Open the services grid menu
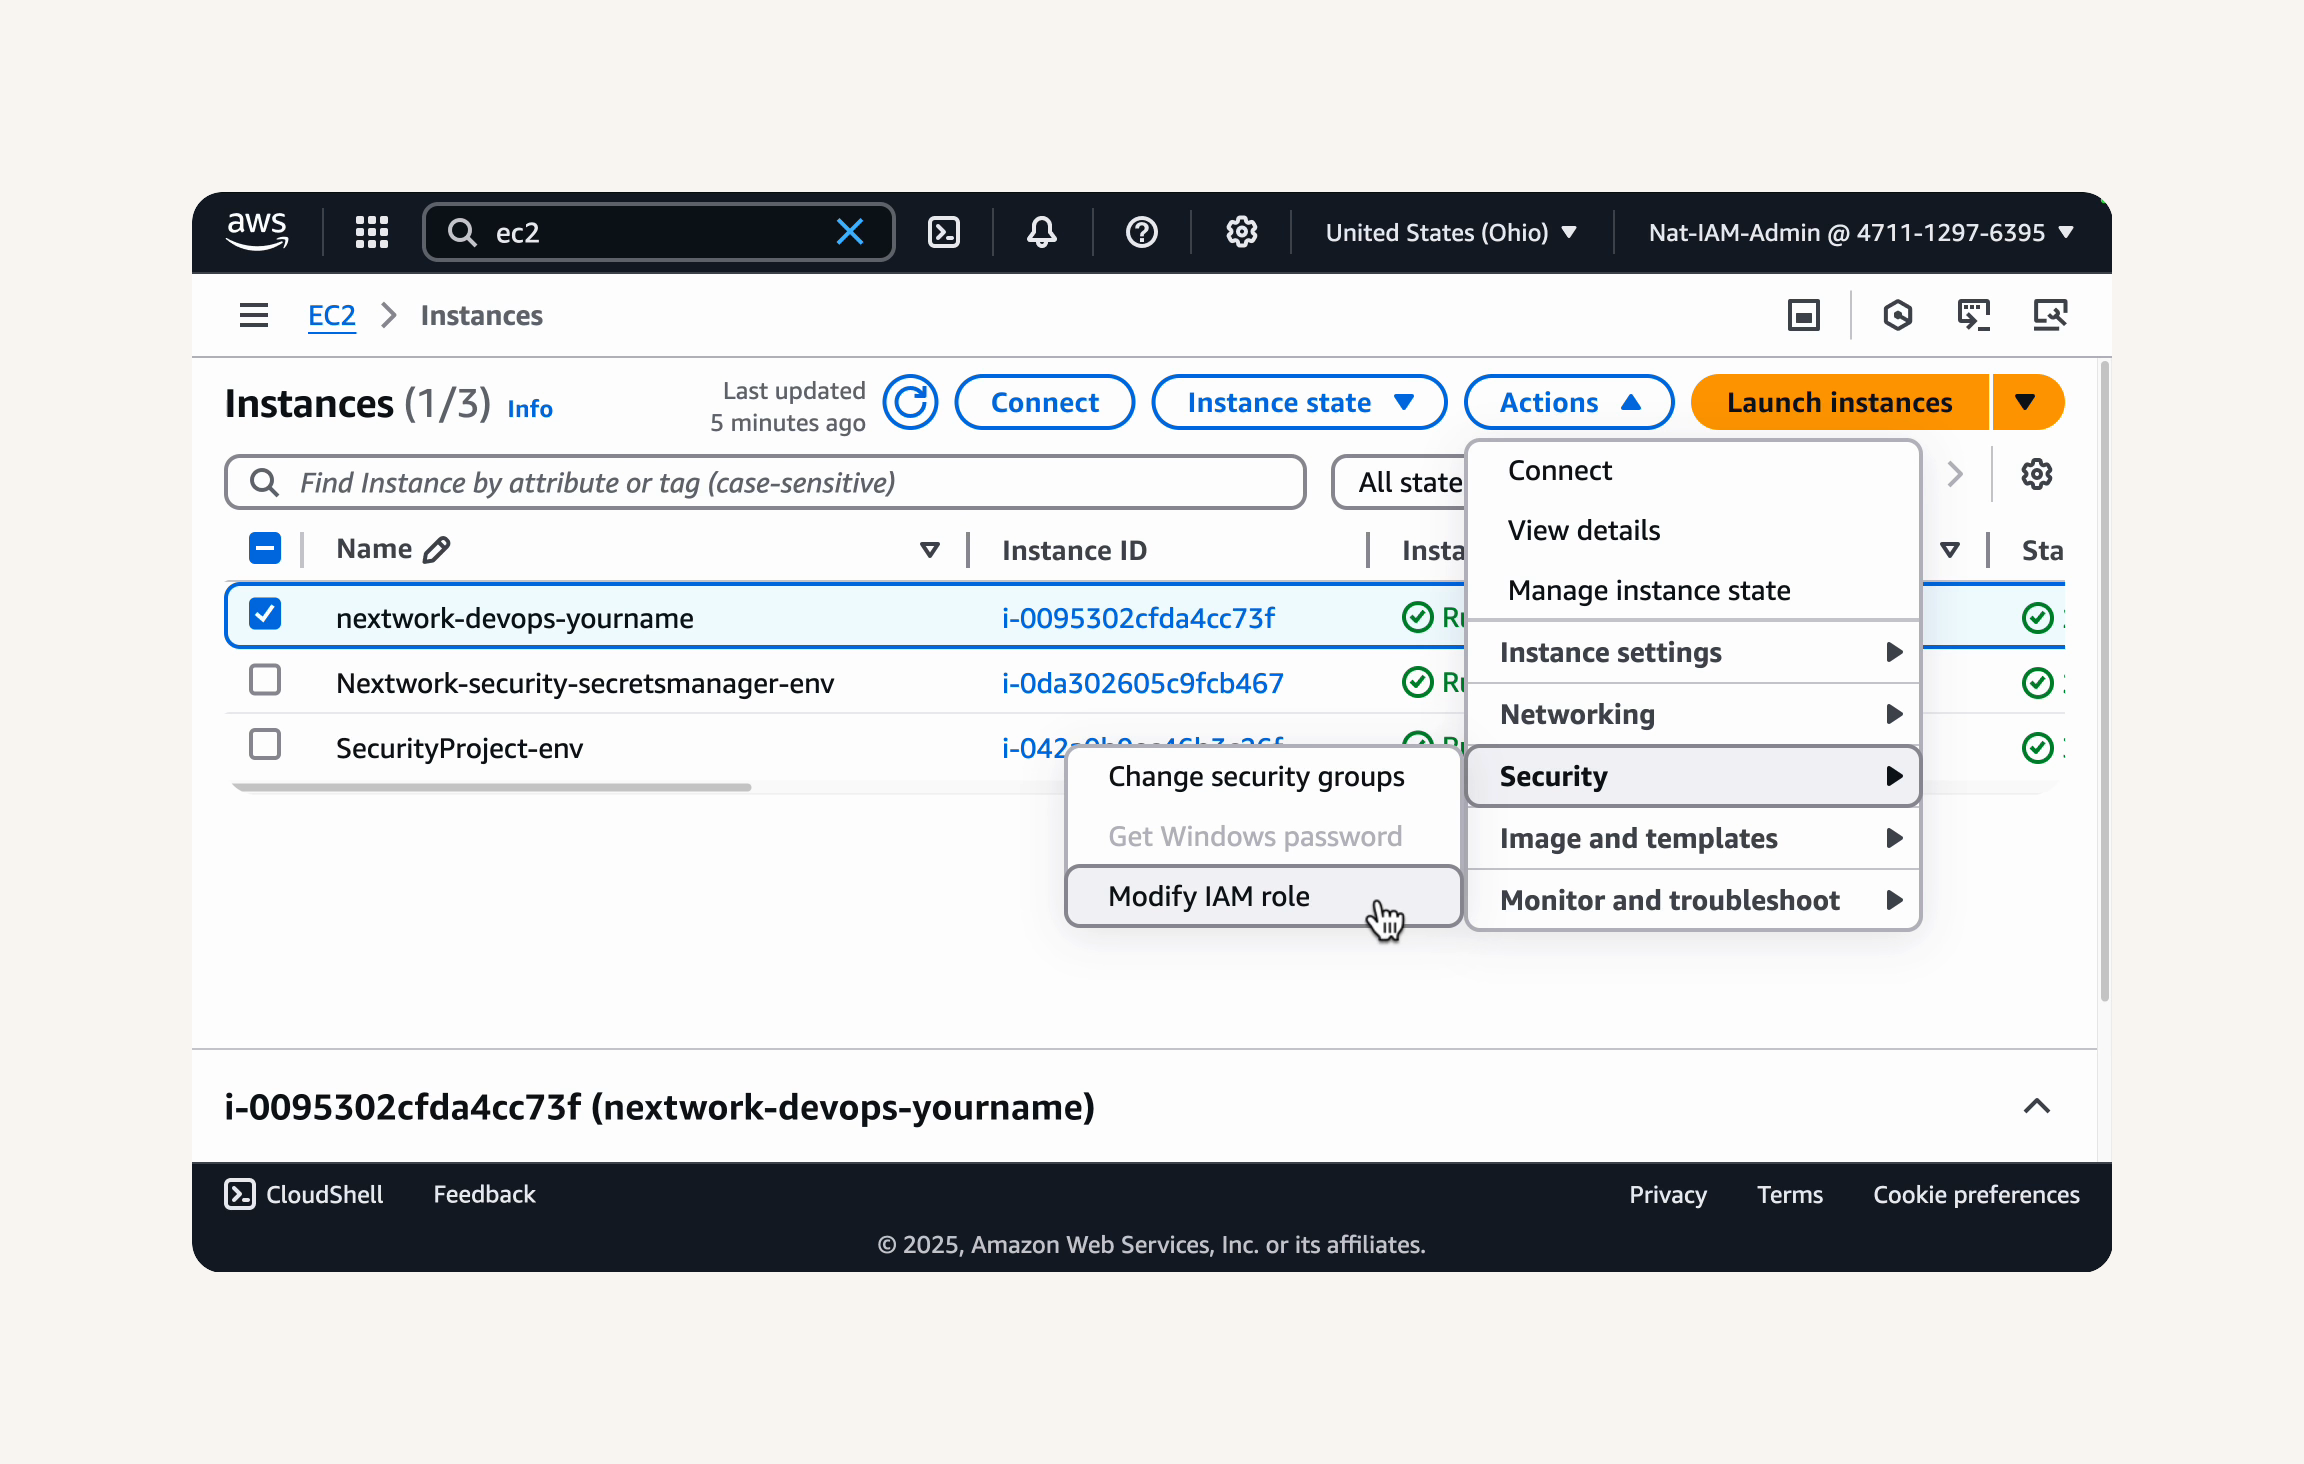2304x1464 pixels. coord(372,232)
